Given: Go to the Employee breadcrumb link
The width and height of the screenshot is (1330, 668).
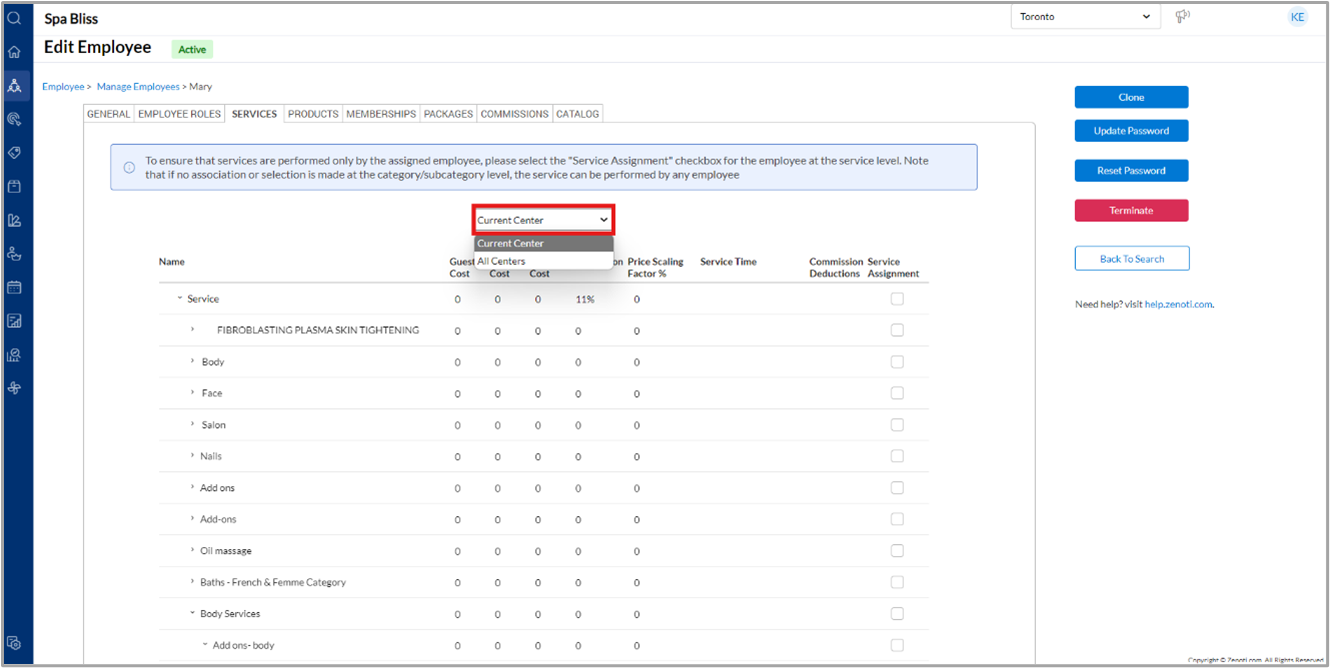Looking at the screenshot, I should 63,87.
